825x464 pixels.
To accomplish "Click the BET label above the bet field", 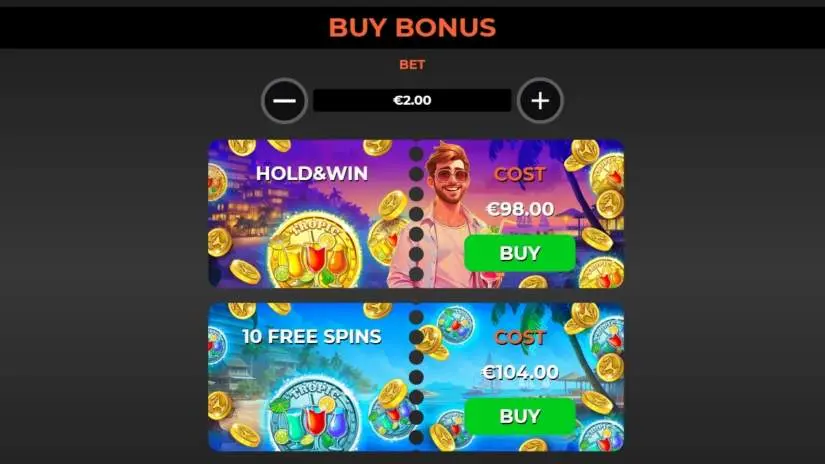I will pos(412,65).
